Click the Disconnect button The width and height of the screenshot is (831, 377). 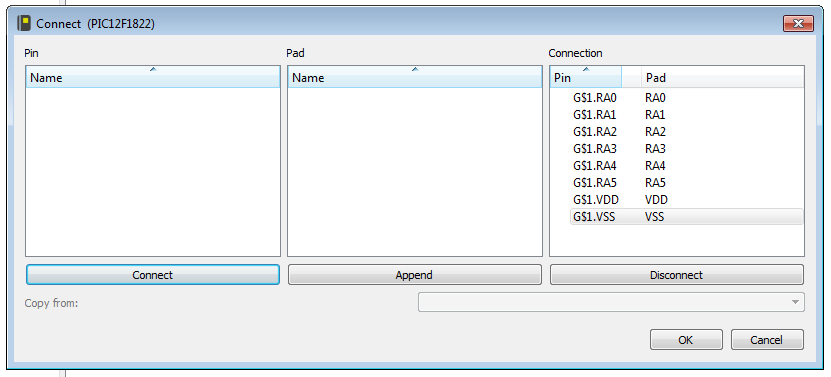click(x=677, y=275)
